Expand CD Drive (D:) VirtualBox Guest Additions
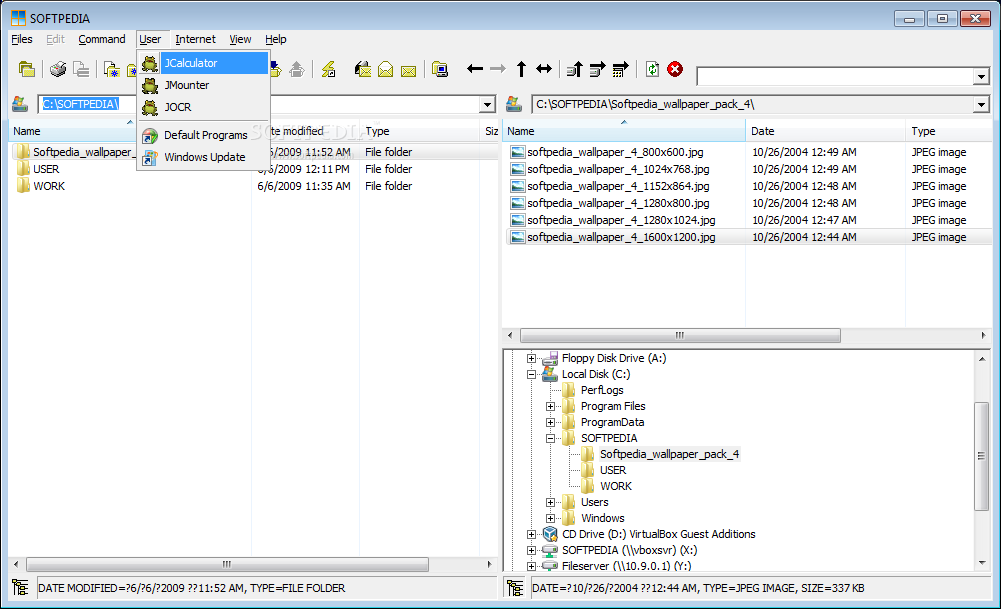Viewport: 1001px width, 609px height. (531, 534)
